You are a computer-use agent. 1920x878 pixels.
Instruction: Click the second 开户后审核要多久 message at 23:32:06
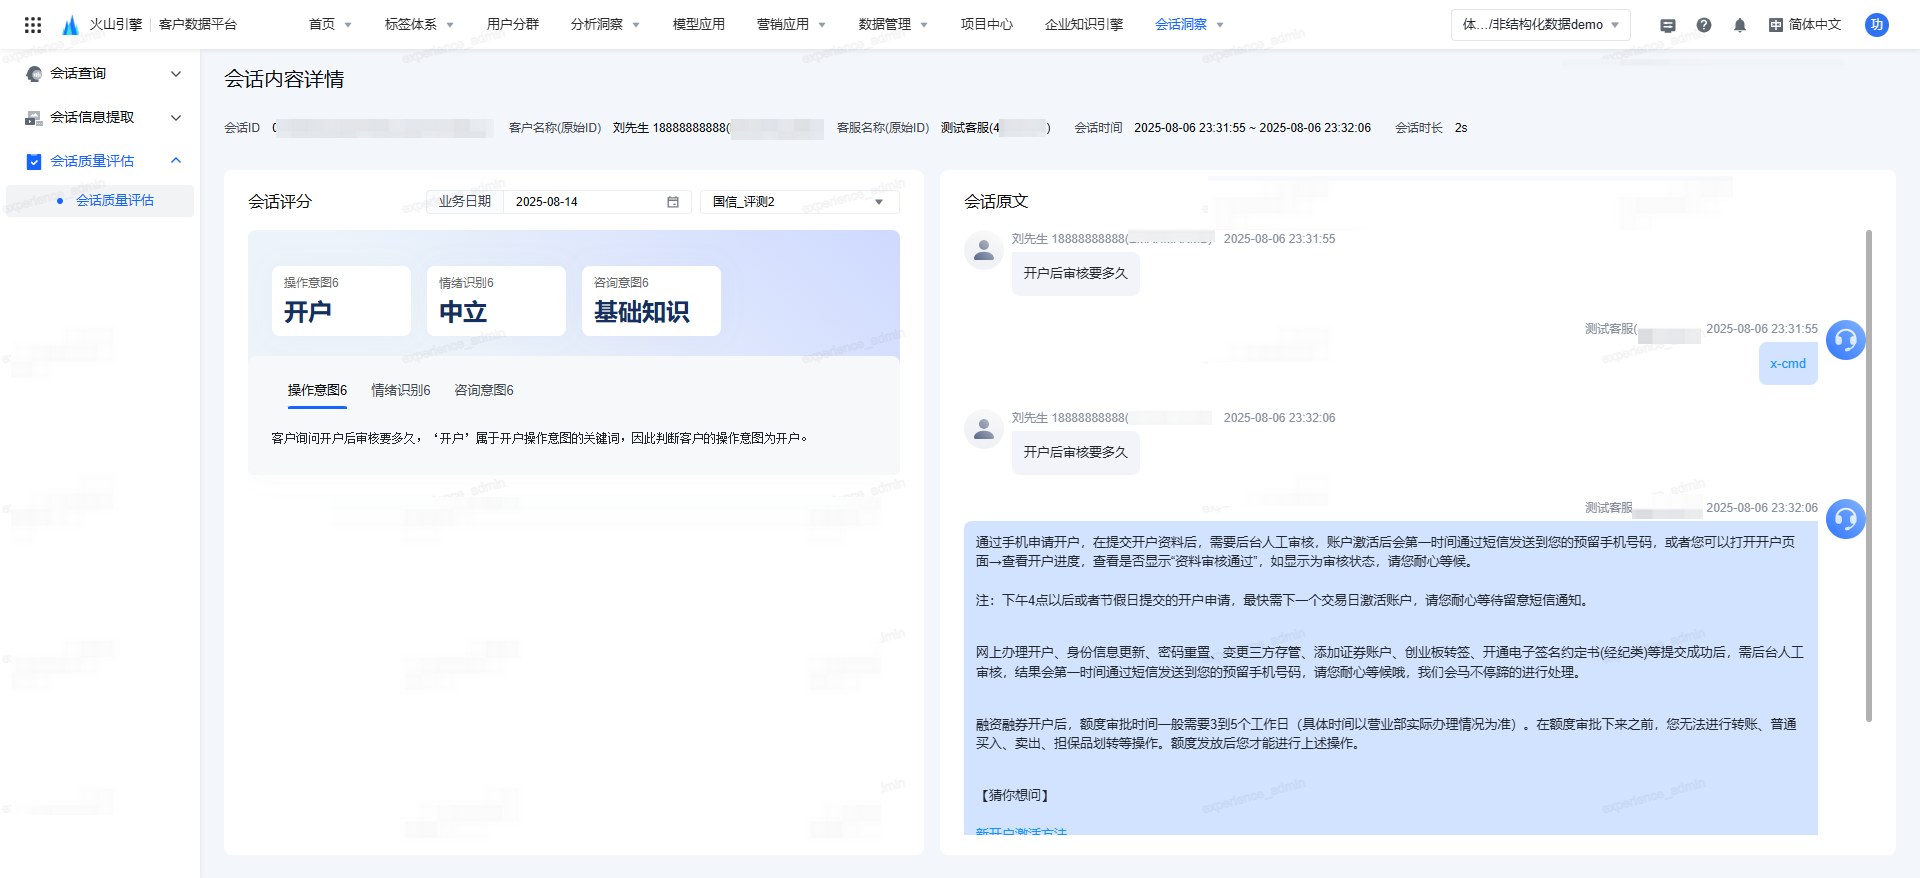coord(1075,453)
